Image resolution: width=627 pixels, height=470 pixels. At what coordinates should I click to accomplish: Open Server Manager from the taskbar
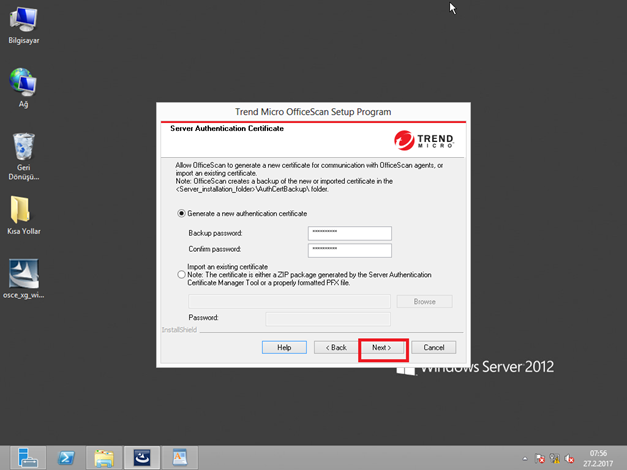click(x=28, y=458)
